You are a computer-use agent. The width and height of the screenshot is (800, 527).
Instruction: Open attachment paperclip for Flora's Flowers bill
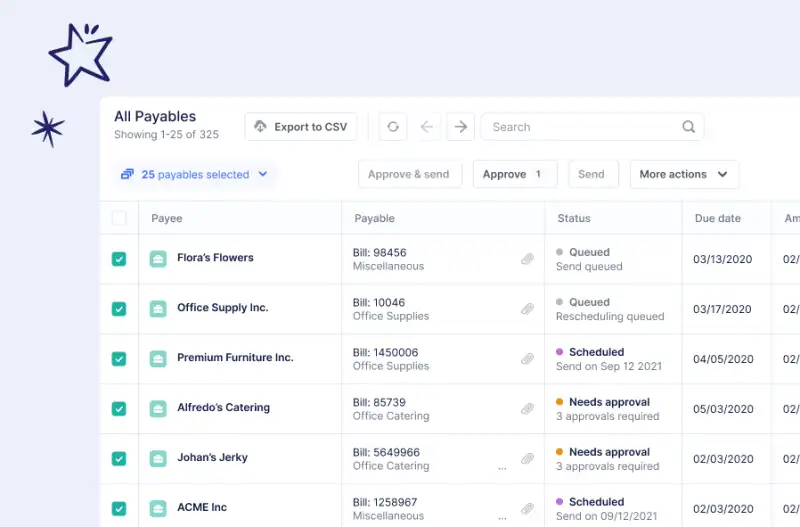[x=527, y=259]
